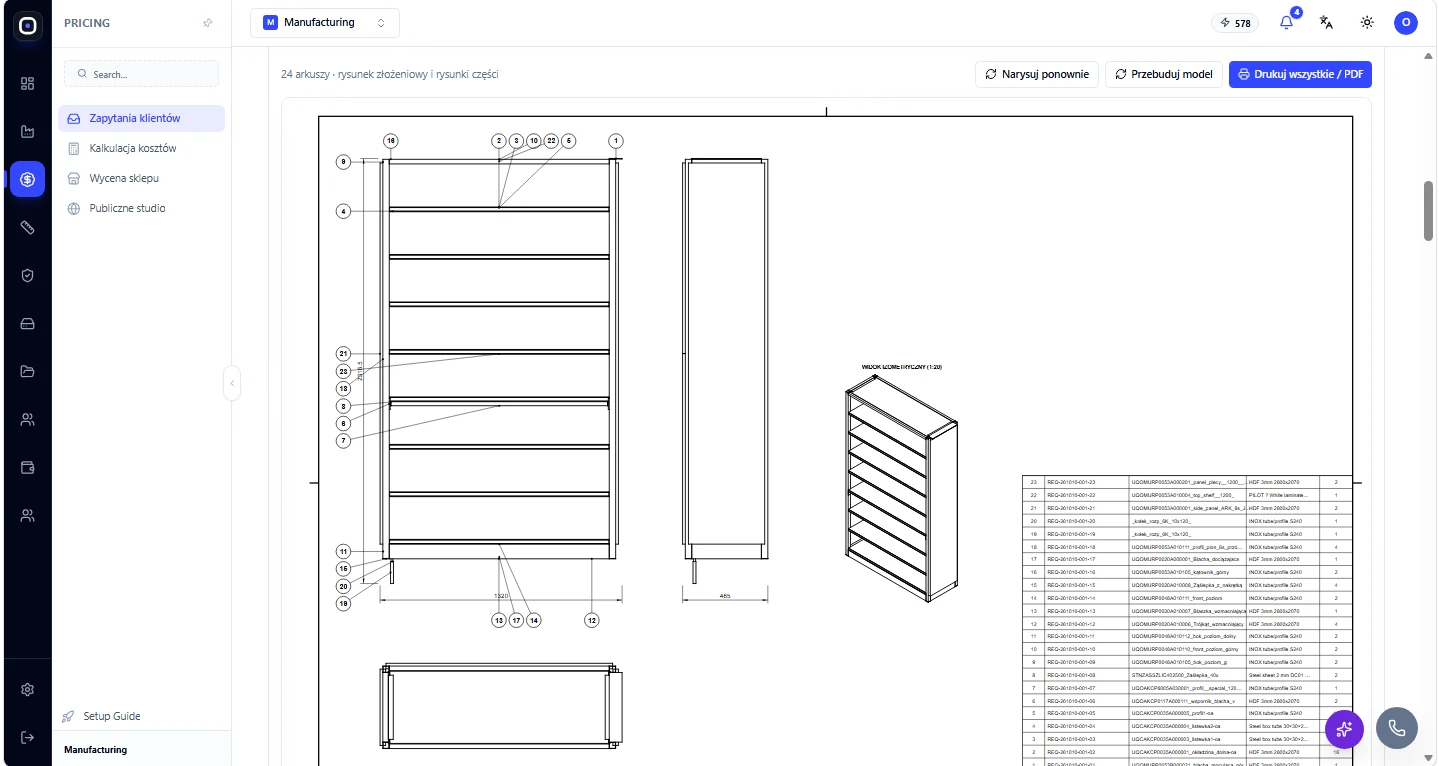
Task: Click balloon number 12 on the drawing
Action: point(592,620)
